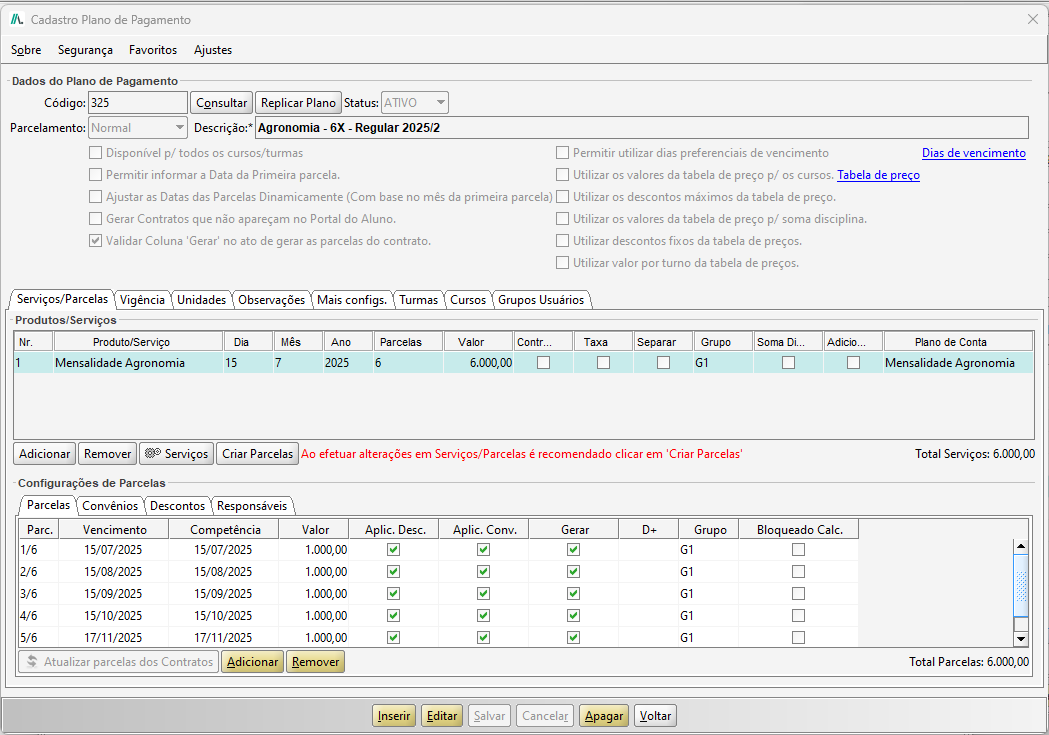The width and height of the screenshot is (1049, 735).
Task: Click the Criar Parcelas button
Action: [258, 453]
